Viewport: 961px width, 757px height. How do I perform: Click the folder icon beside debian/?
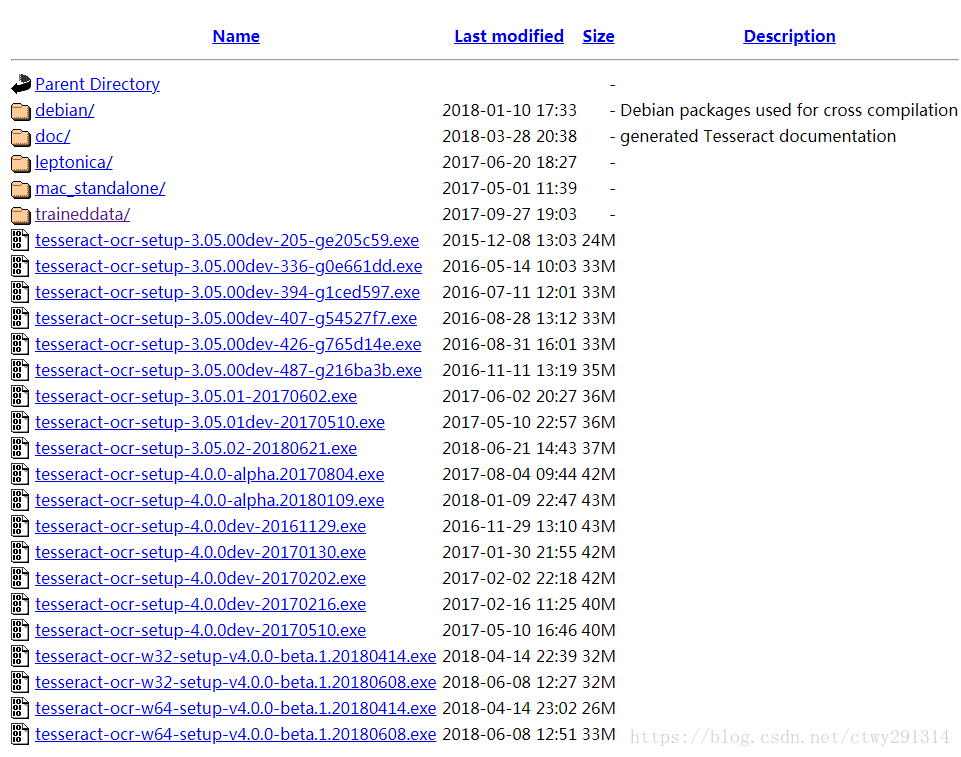pyautogui.click(x=21, y=111)
